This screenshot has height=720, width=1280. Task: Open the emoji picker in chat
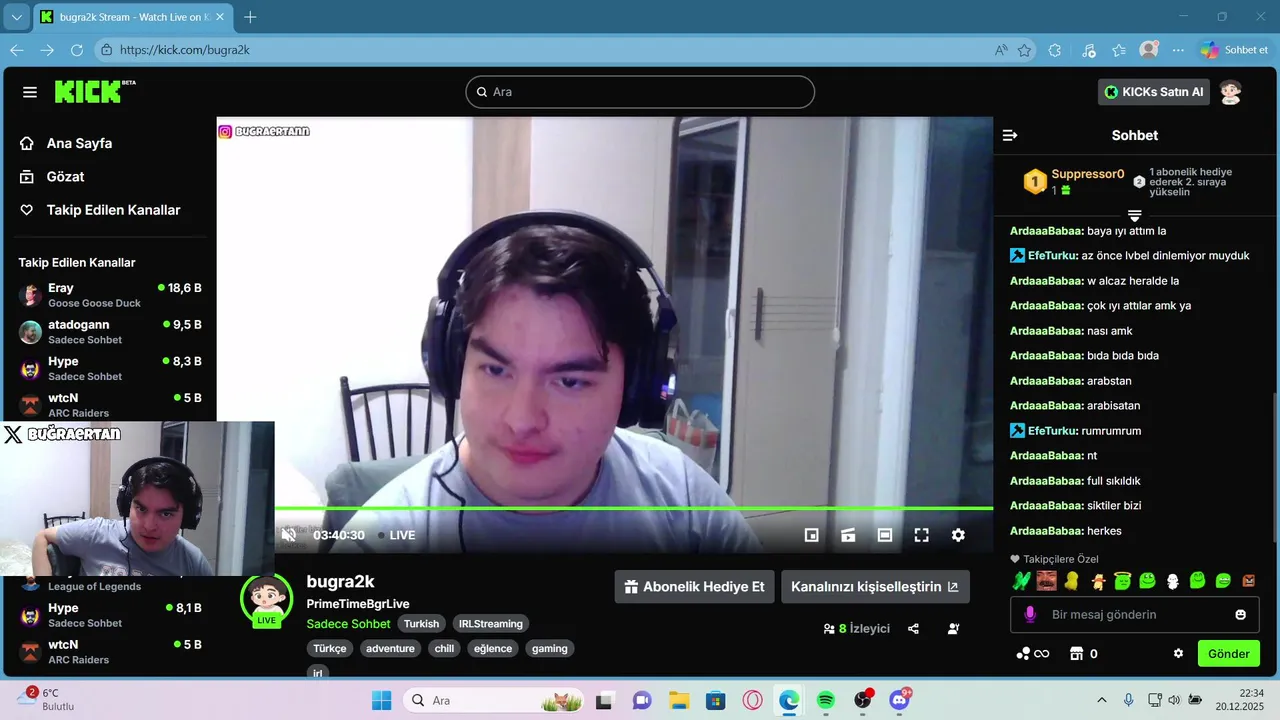pos(1241,614)
